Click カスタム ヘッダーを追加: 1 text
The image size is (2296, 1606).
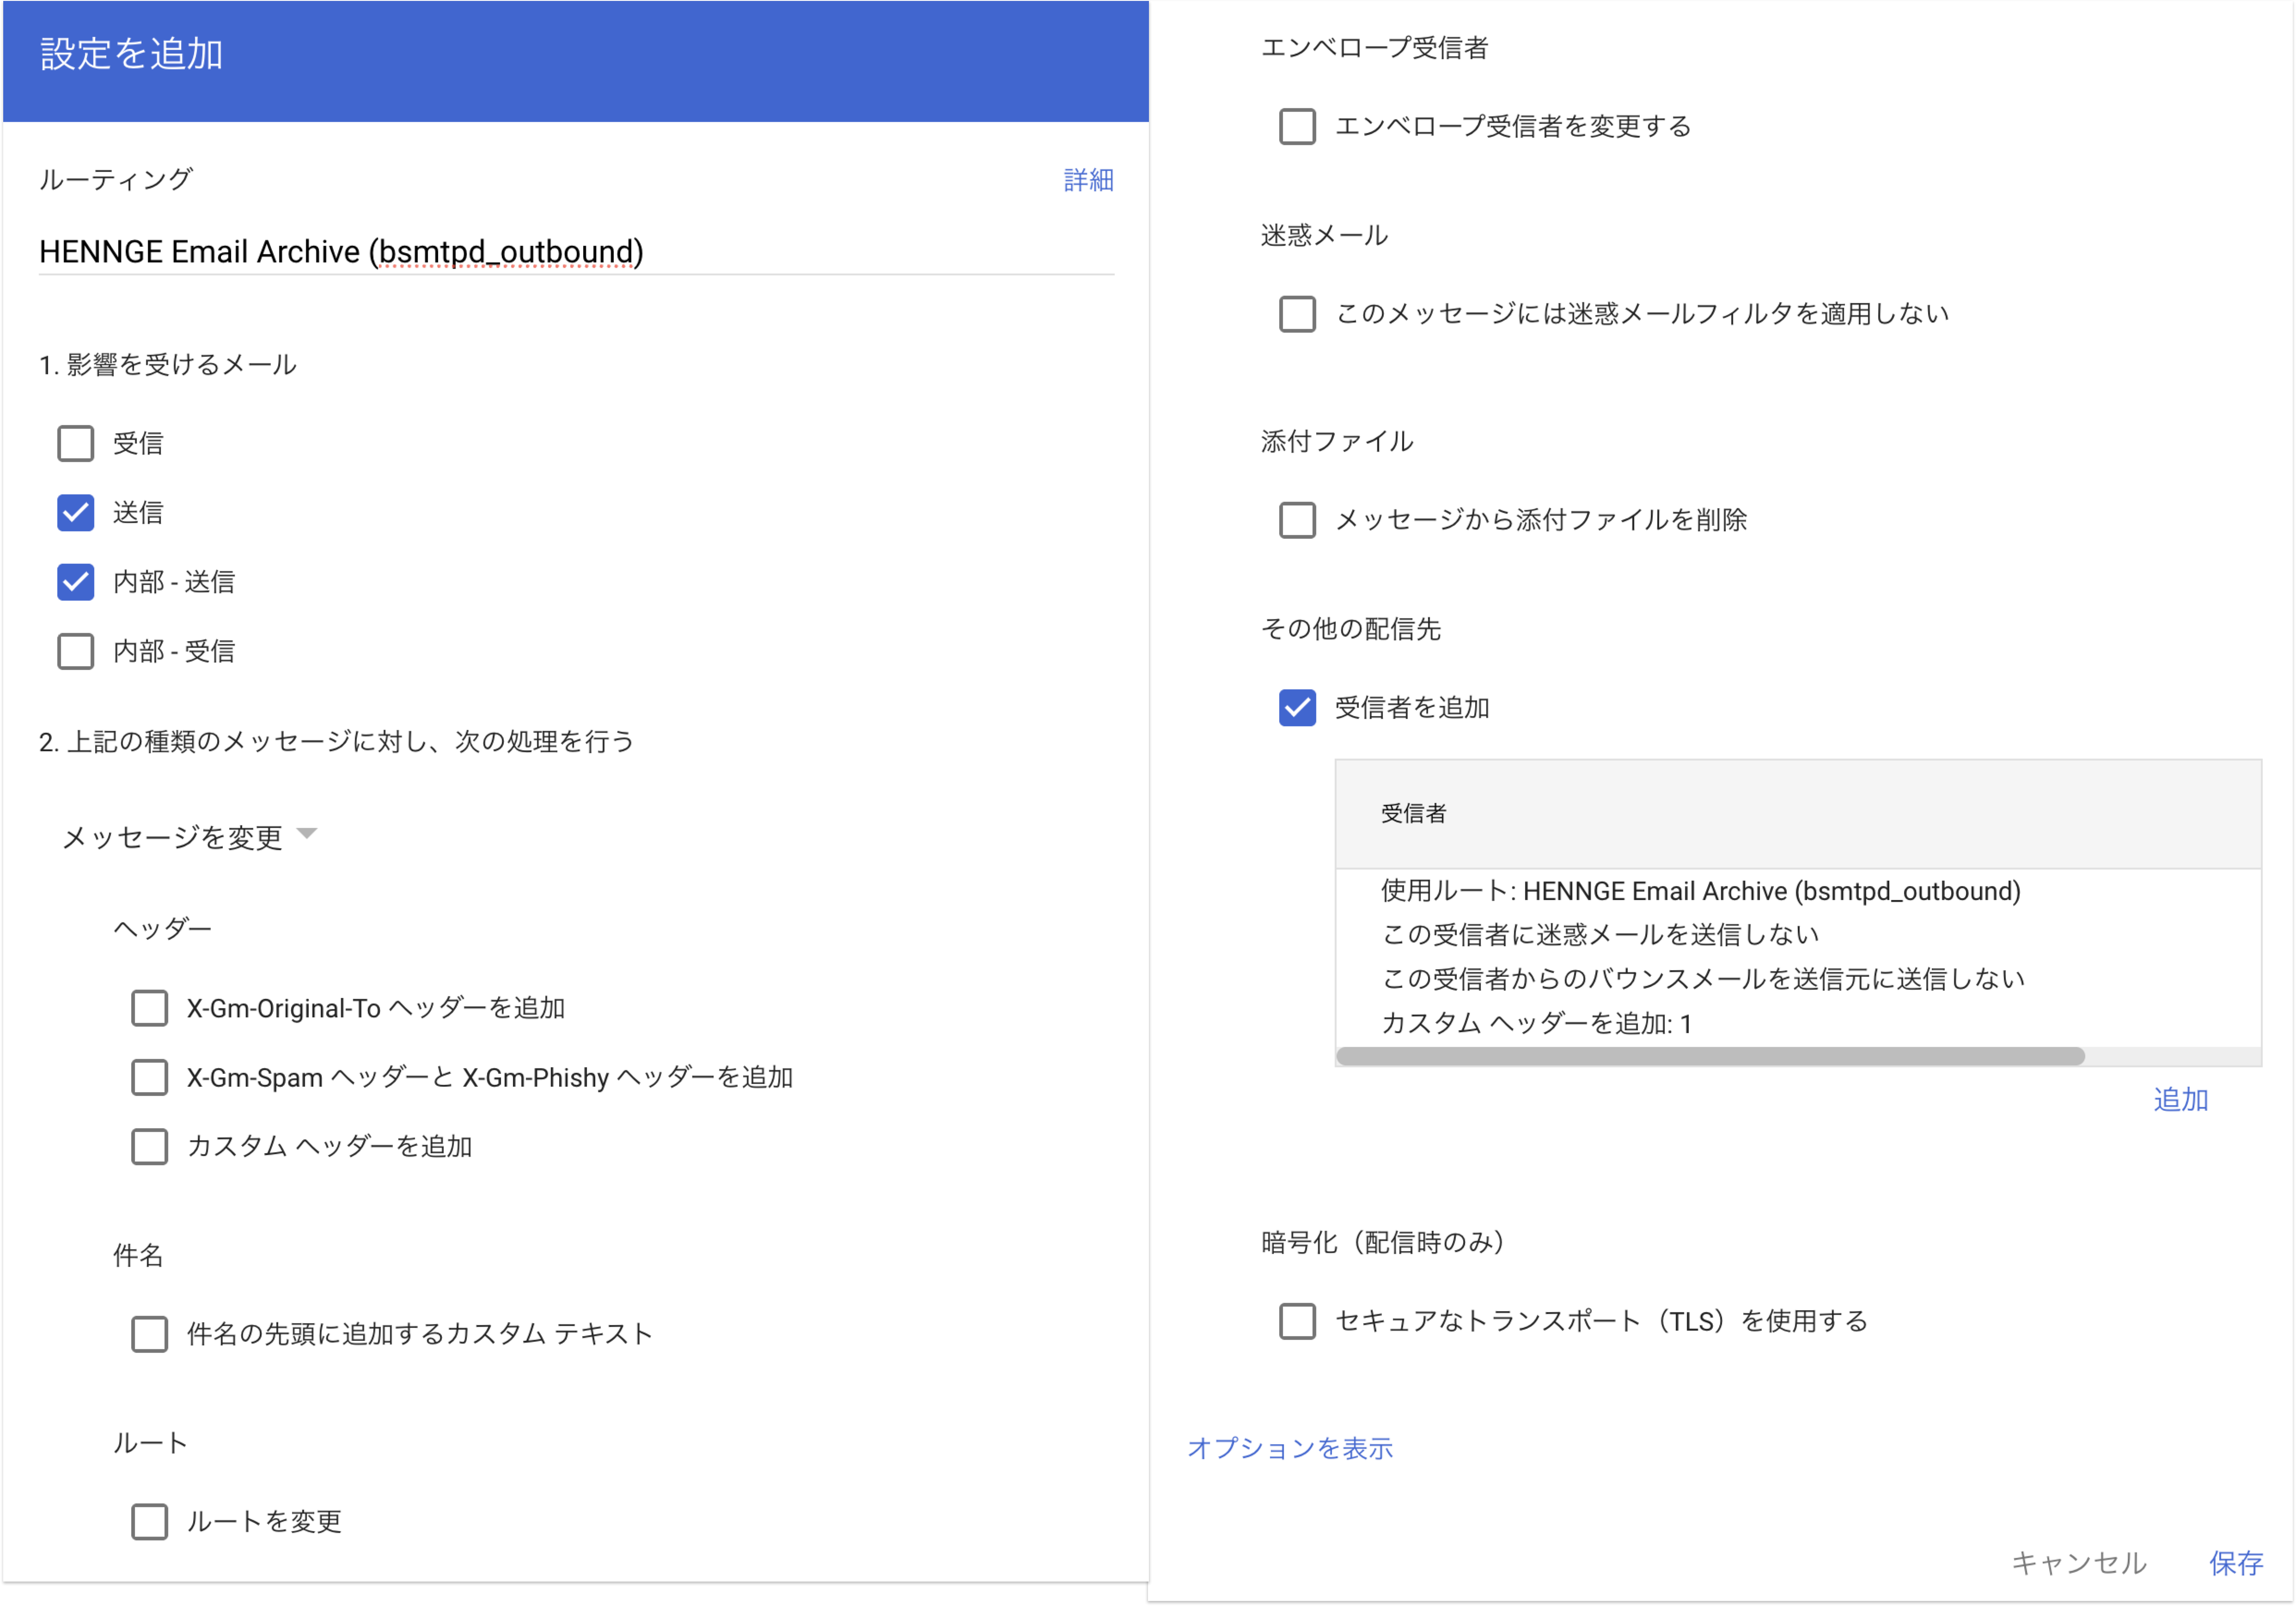click(1536, 1024)
